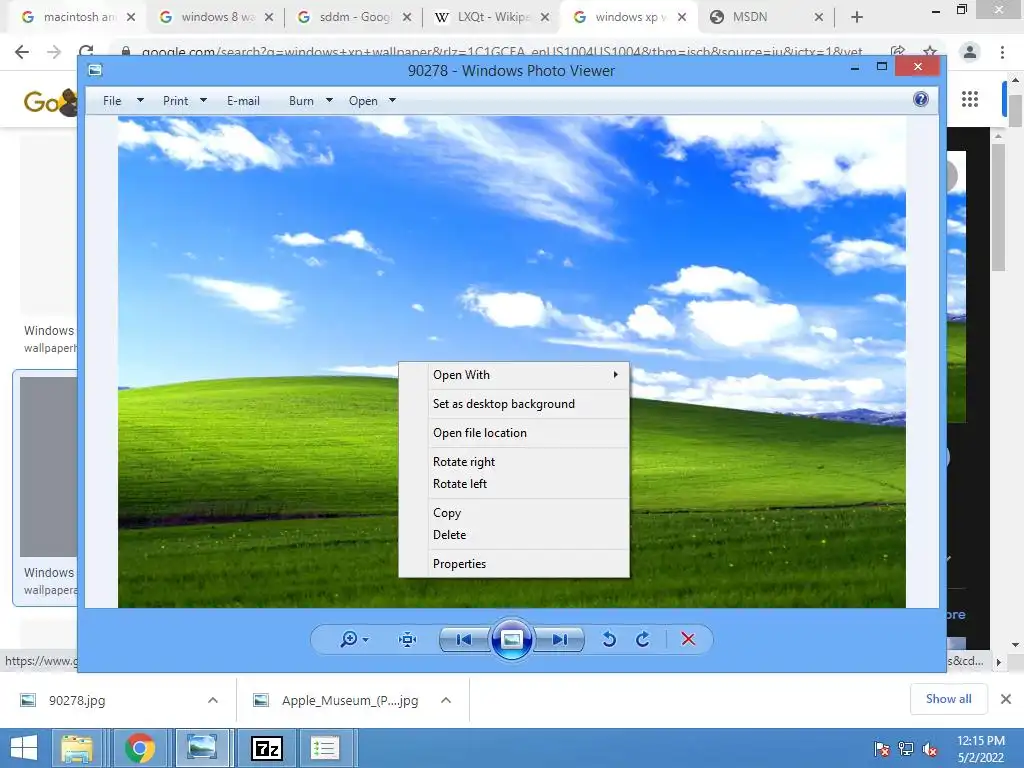Rotate counterclockwise using toolbar arrow
This screenshot has height=768, width=1024.
(609, 639)
